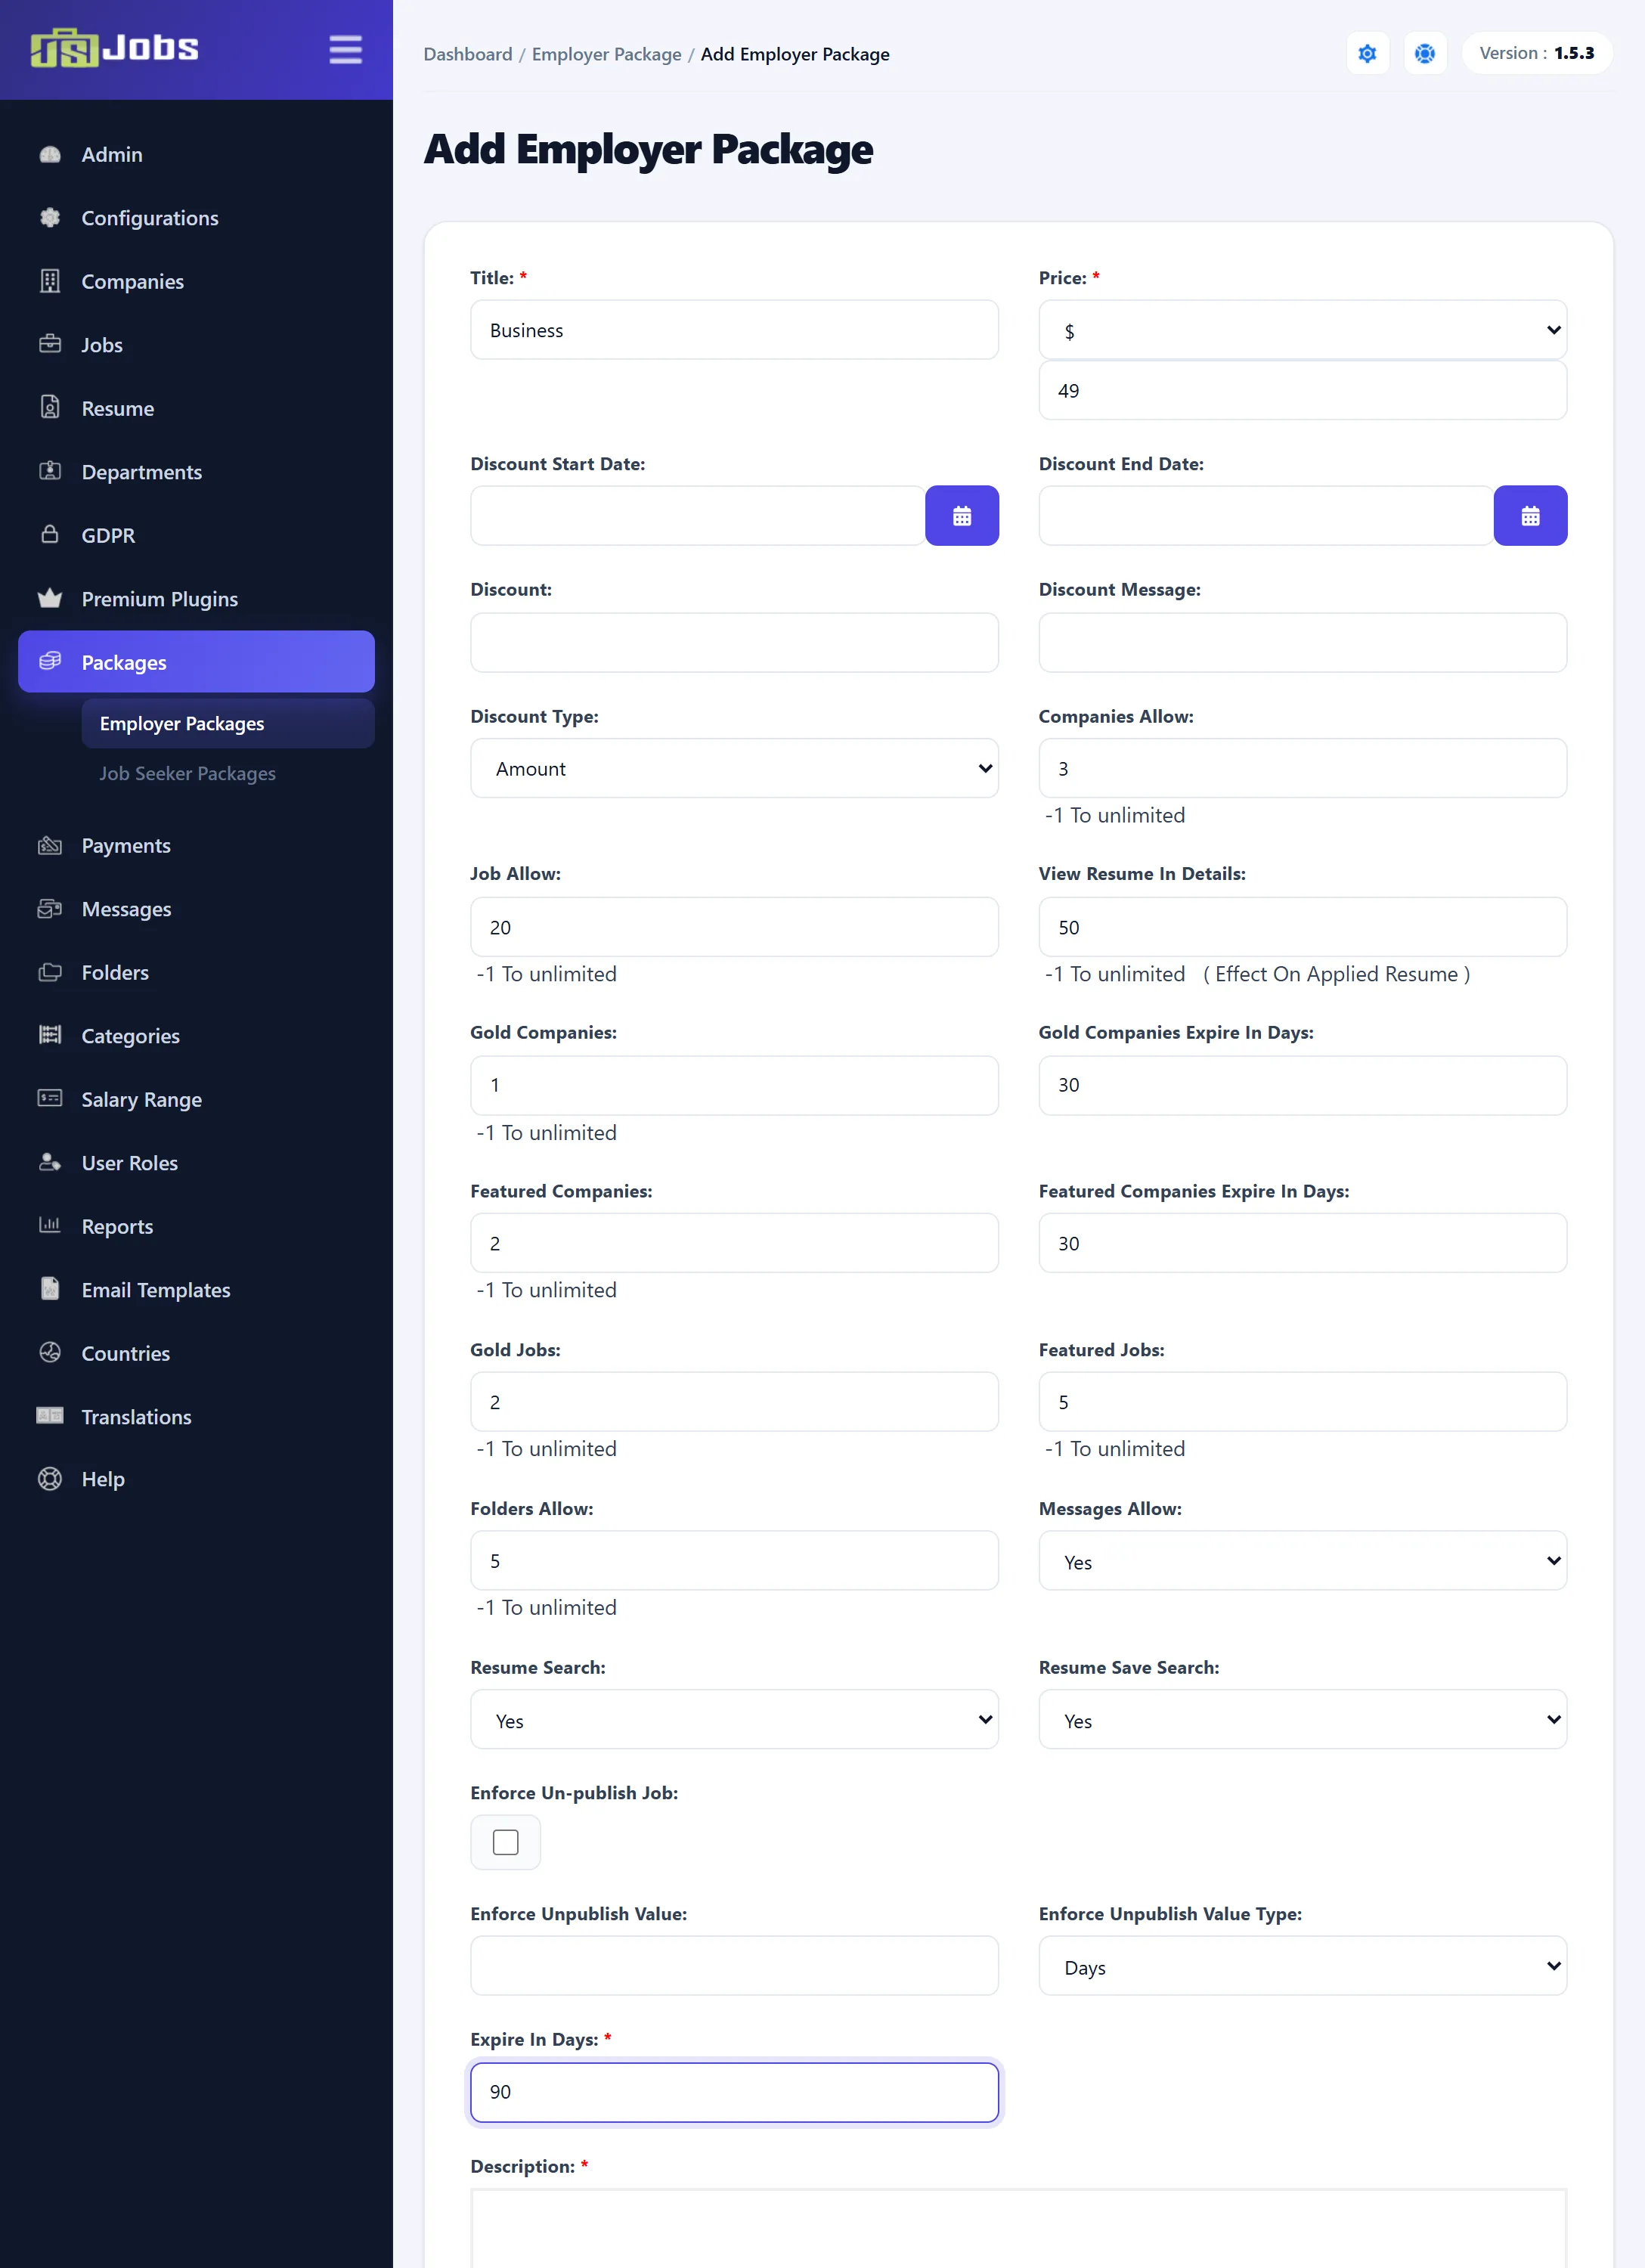Viewport: 1645px width, 2268px height.
Task: Check the Enforce Un-publish Job checkbox
Action: point(505,1842)
